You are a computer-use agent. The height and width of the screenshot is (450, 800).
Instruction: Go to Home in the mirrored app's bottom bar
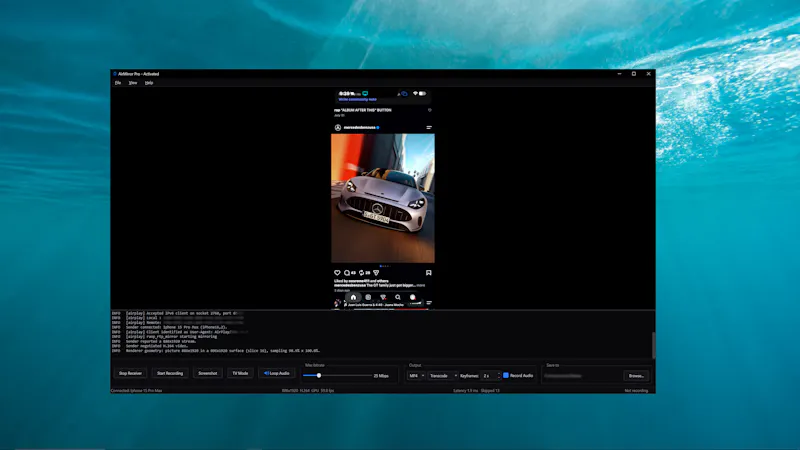353,297
